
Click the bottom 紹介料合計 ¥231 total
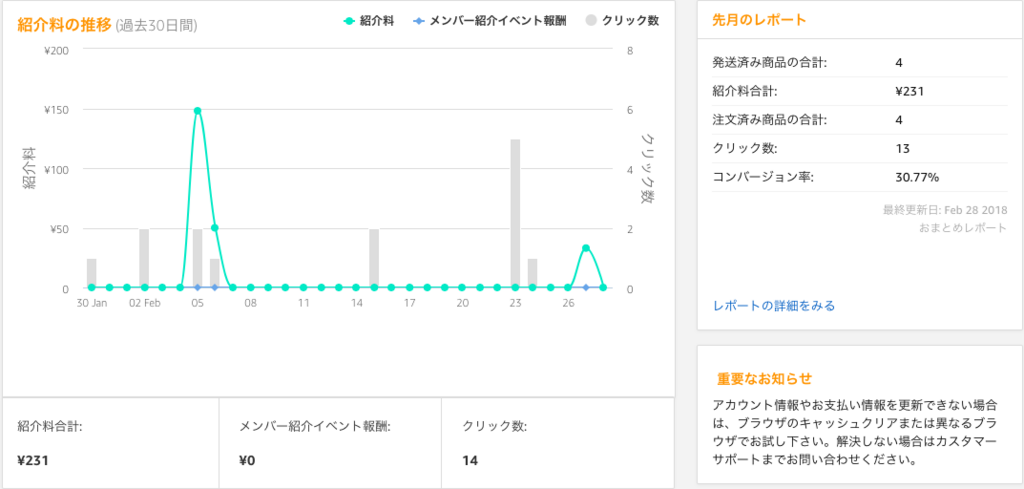click(33, 460)
